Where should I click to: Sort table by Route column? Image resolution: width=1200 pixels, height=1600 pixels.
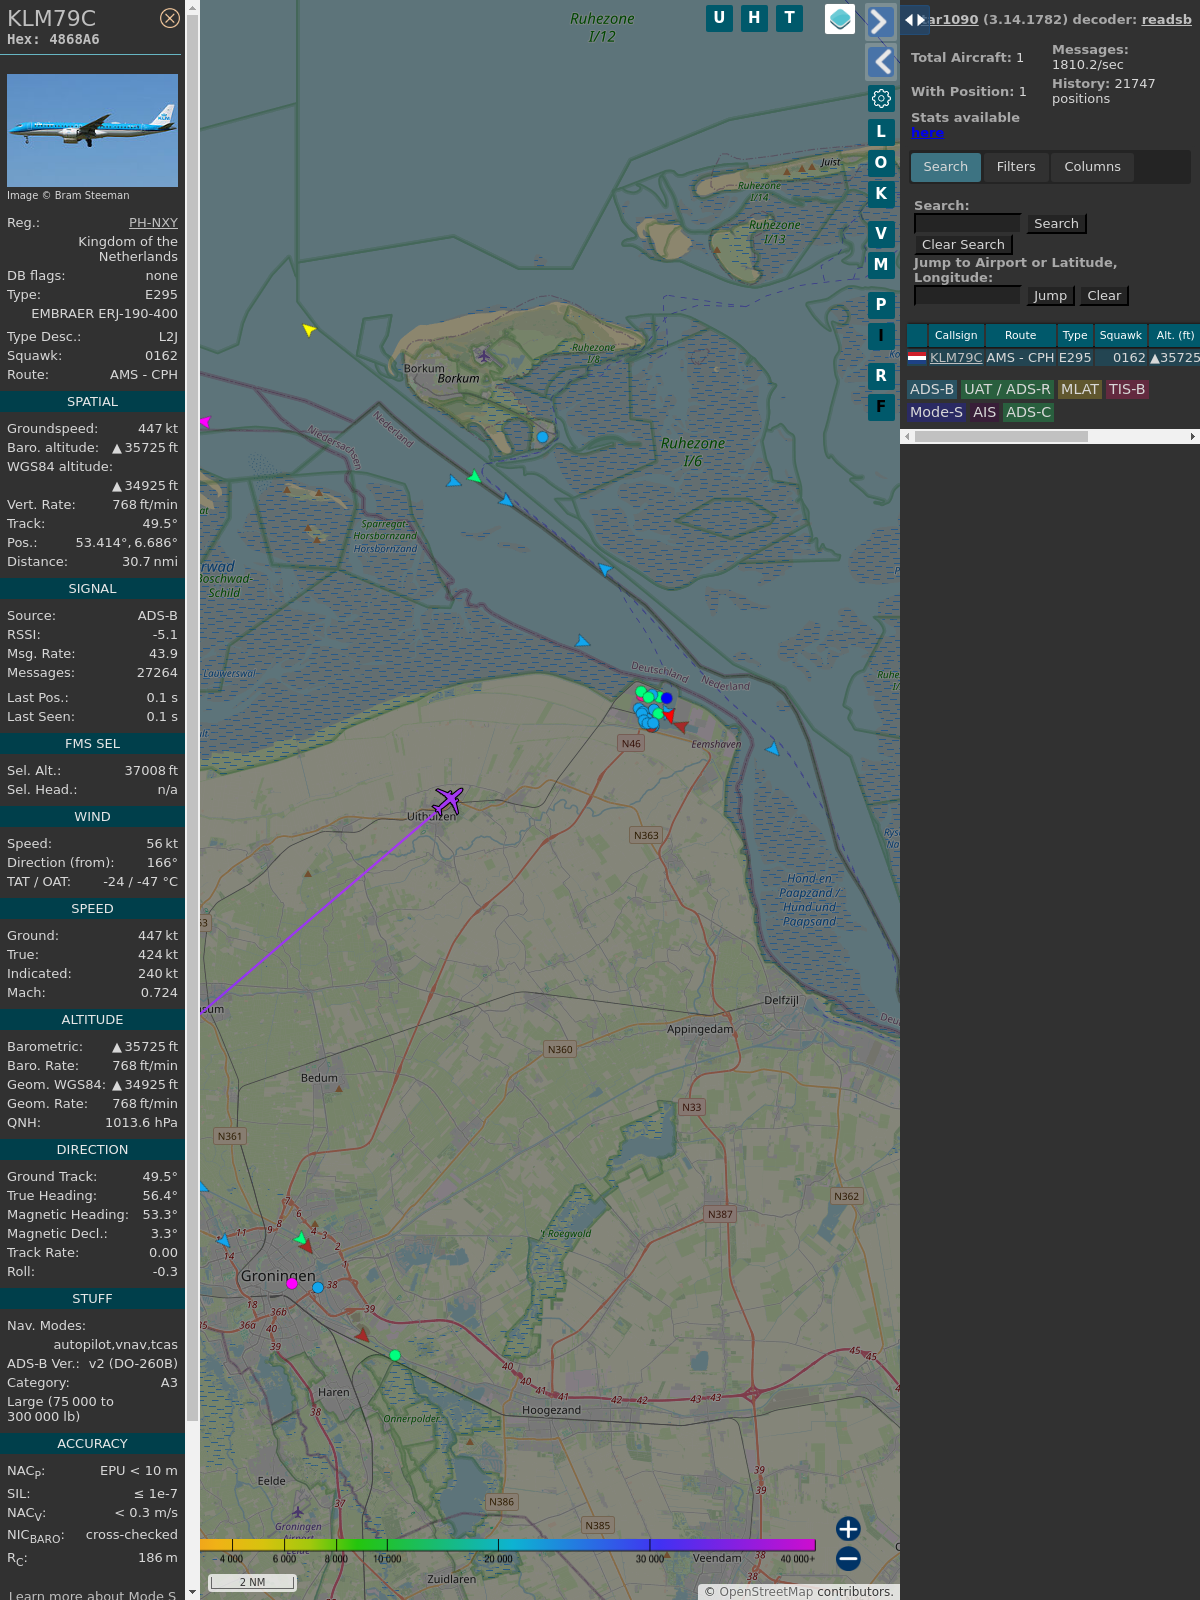(x=1020, y=336)
